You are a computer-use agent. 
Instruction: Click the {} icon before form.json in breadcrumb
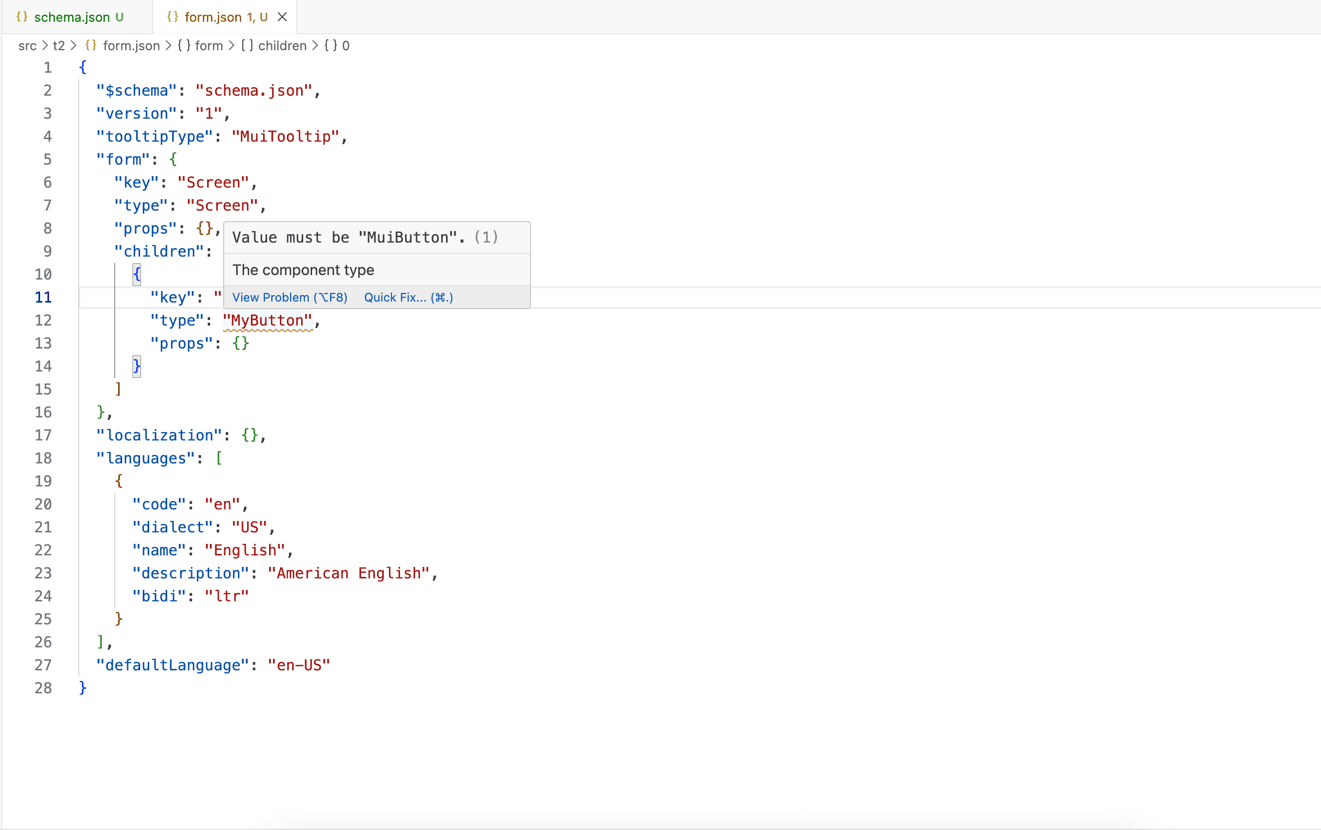coord(90,45)
